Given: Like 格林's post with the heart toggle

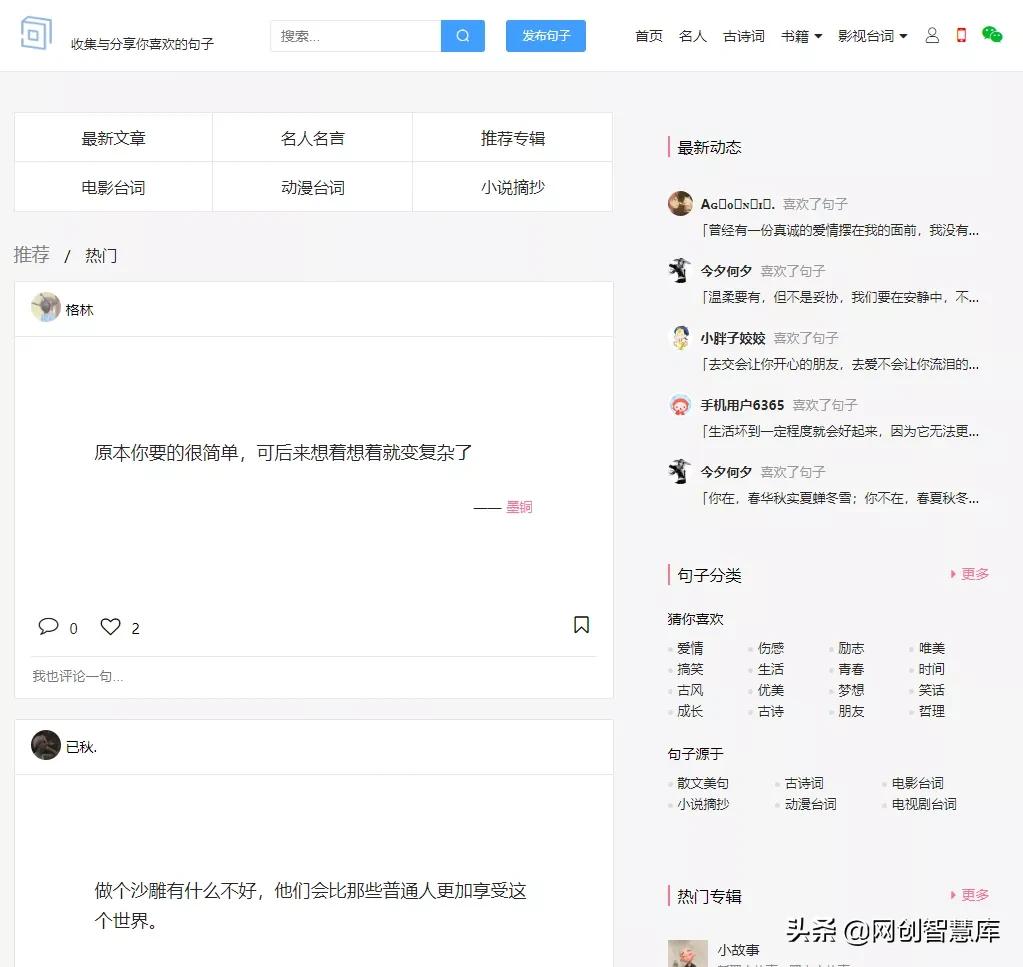Looking at the screenshot, I should click(109, 625).
